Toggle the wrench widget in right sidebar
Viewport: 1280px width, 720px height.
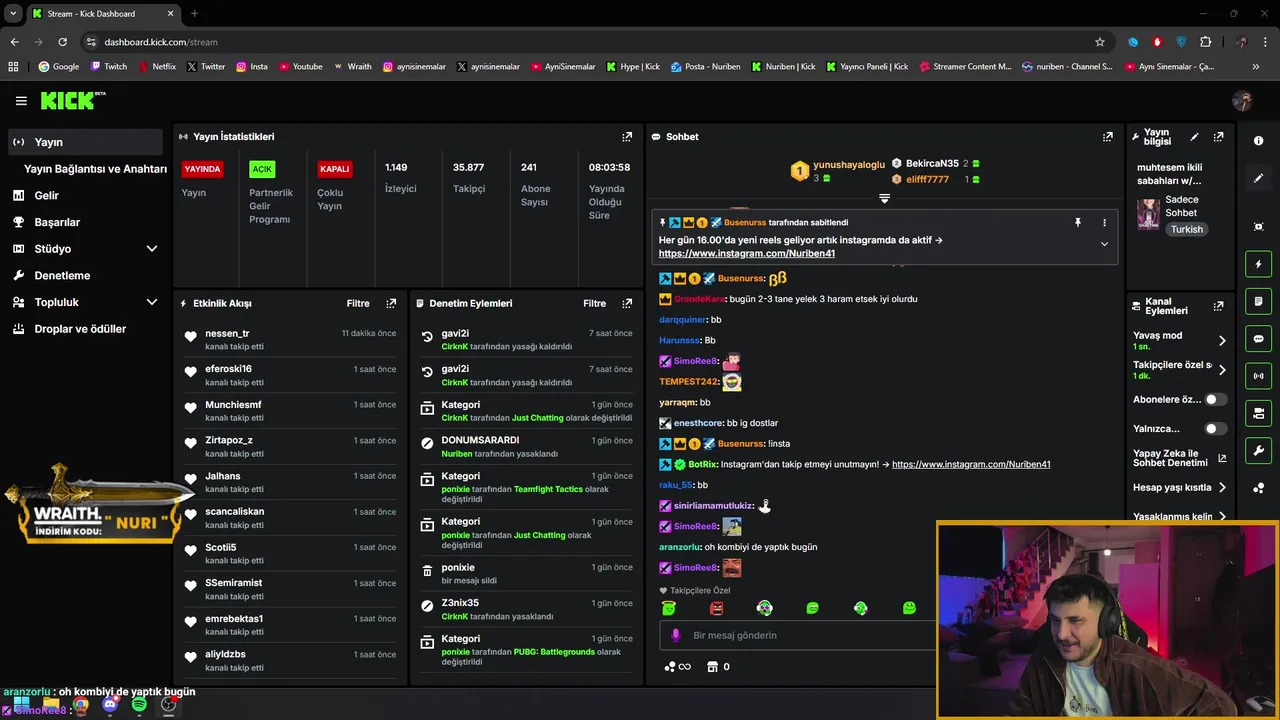tap(1258, 450)
